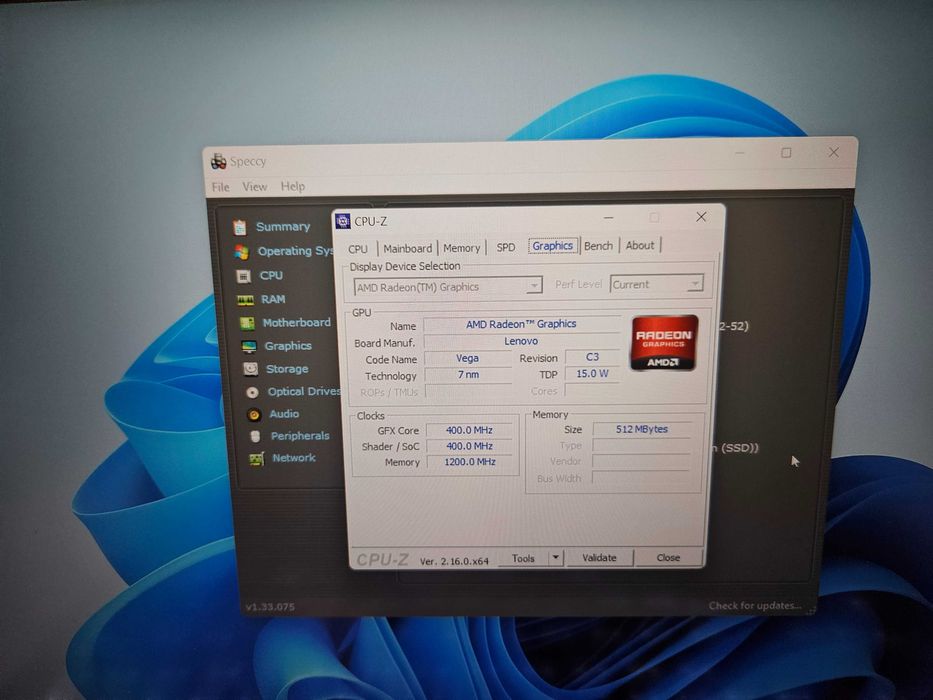Click the Technology value 7 nm
The width and height of the screenshot is (933, 700).
(468, 375)
